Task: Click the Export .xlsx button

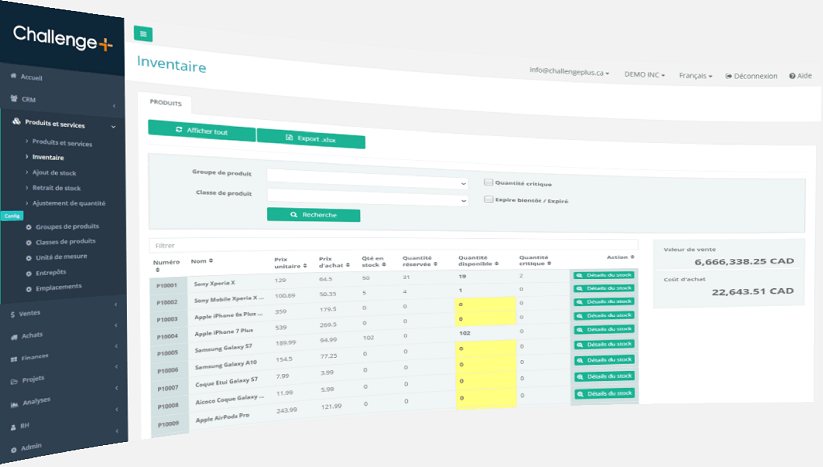Action: (311, 138)
